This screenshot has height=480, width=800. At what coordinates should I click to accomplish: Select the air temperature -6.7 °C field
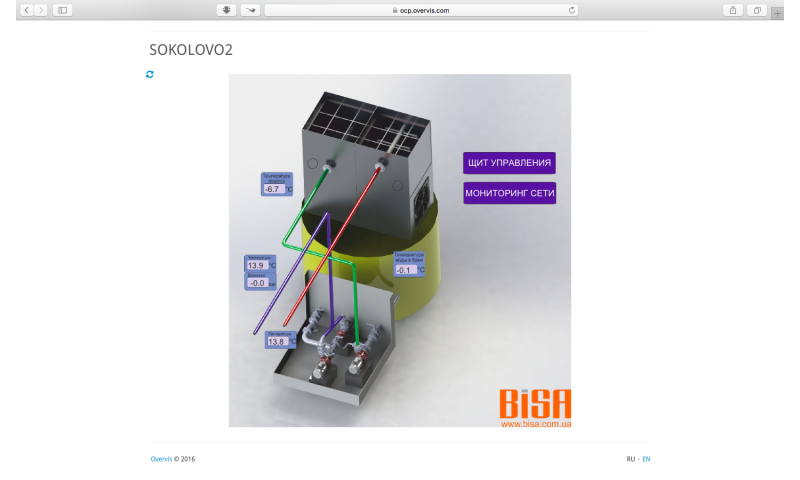pos(273,188)
